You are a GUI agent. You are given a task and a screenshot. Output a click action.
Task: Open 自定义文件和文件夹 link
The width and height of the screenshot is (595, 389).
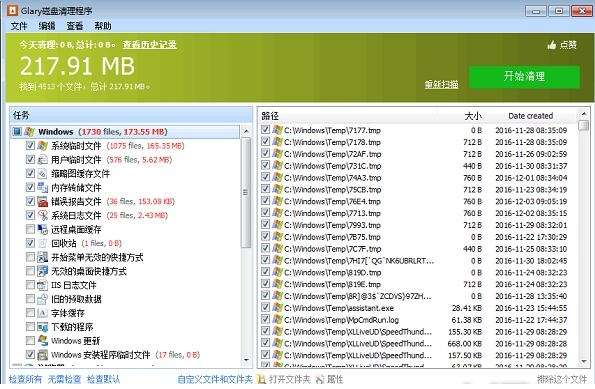(215, 379)
